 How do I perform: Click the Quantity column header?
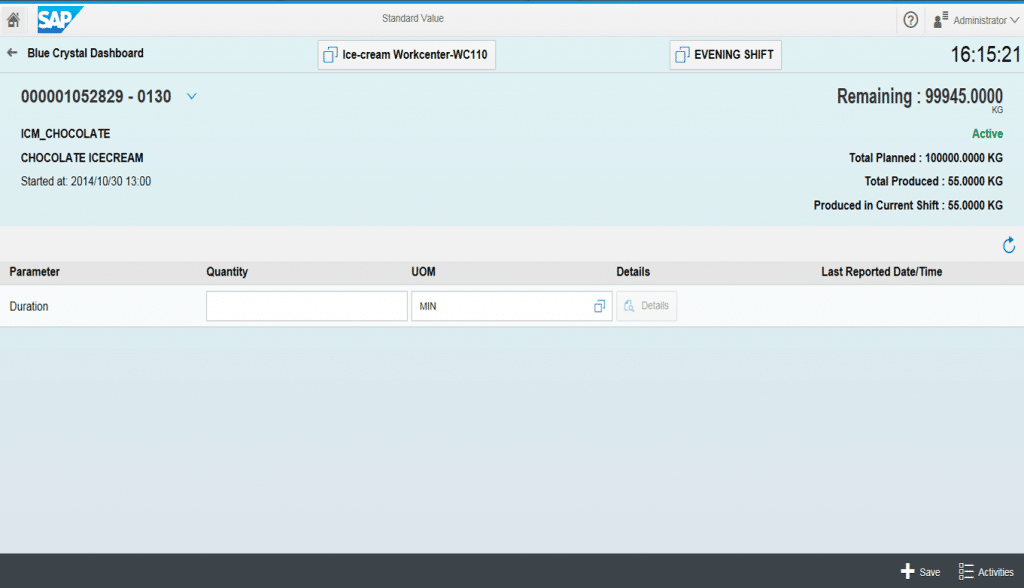point(227,272)
